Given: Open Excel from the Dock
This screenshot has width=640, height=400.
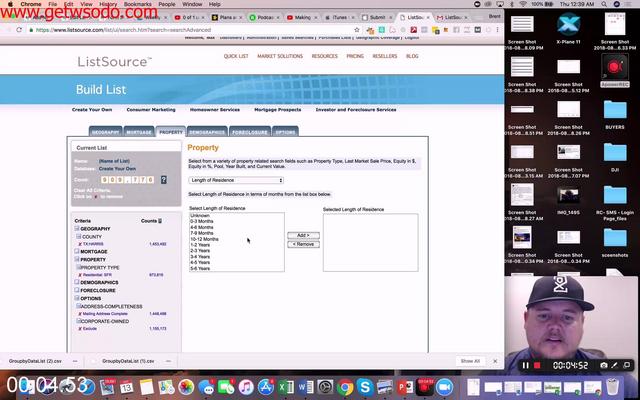Looking at the screenshot, I should [286, 387].
